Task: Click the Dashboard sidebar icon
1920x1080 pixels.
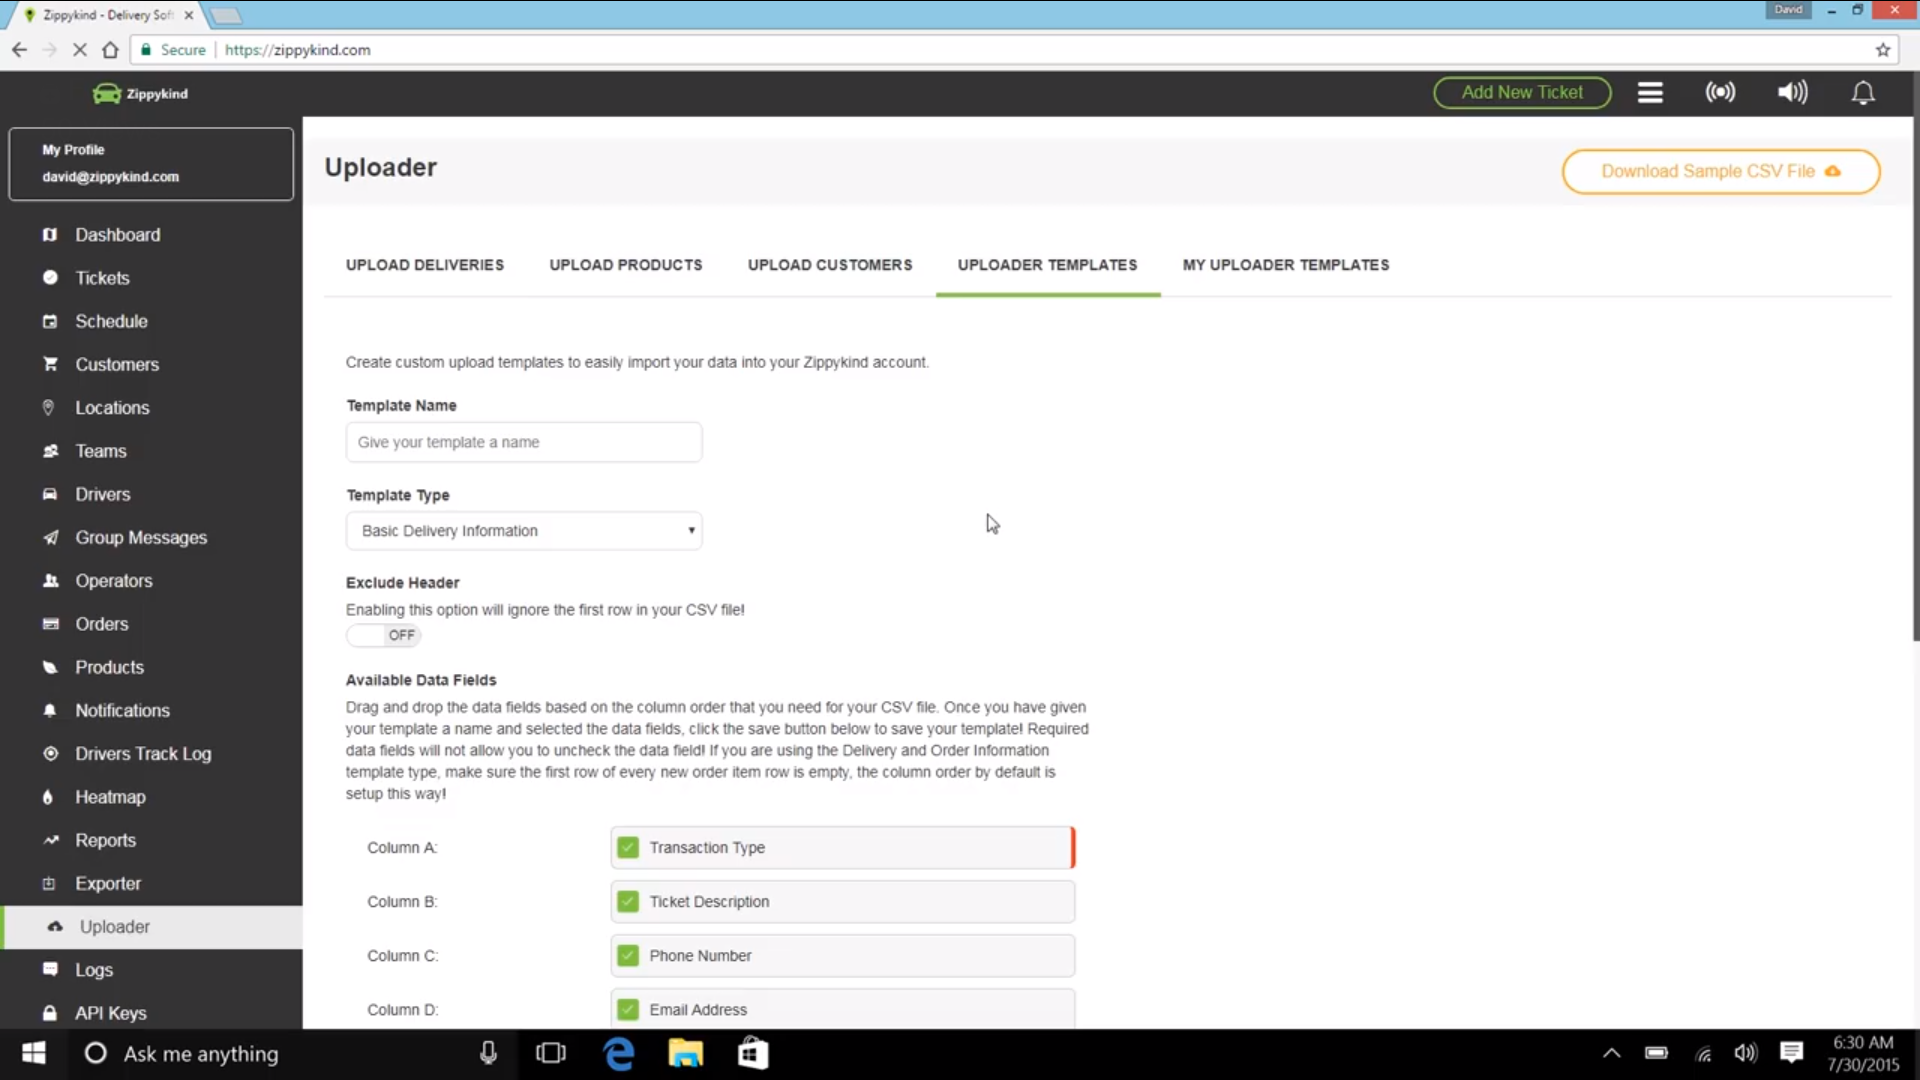Action: [x=50, y=234]
